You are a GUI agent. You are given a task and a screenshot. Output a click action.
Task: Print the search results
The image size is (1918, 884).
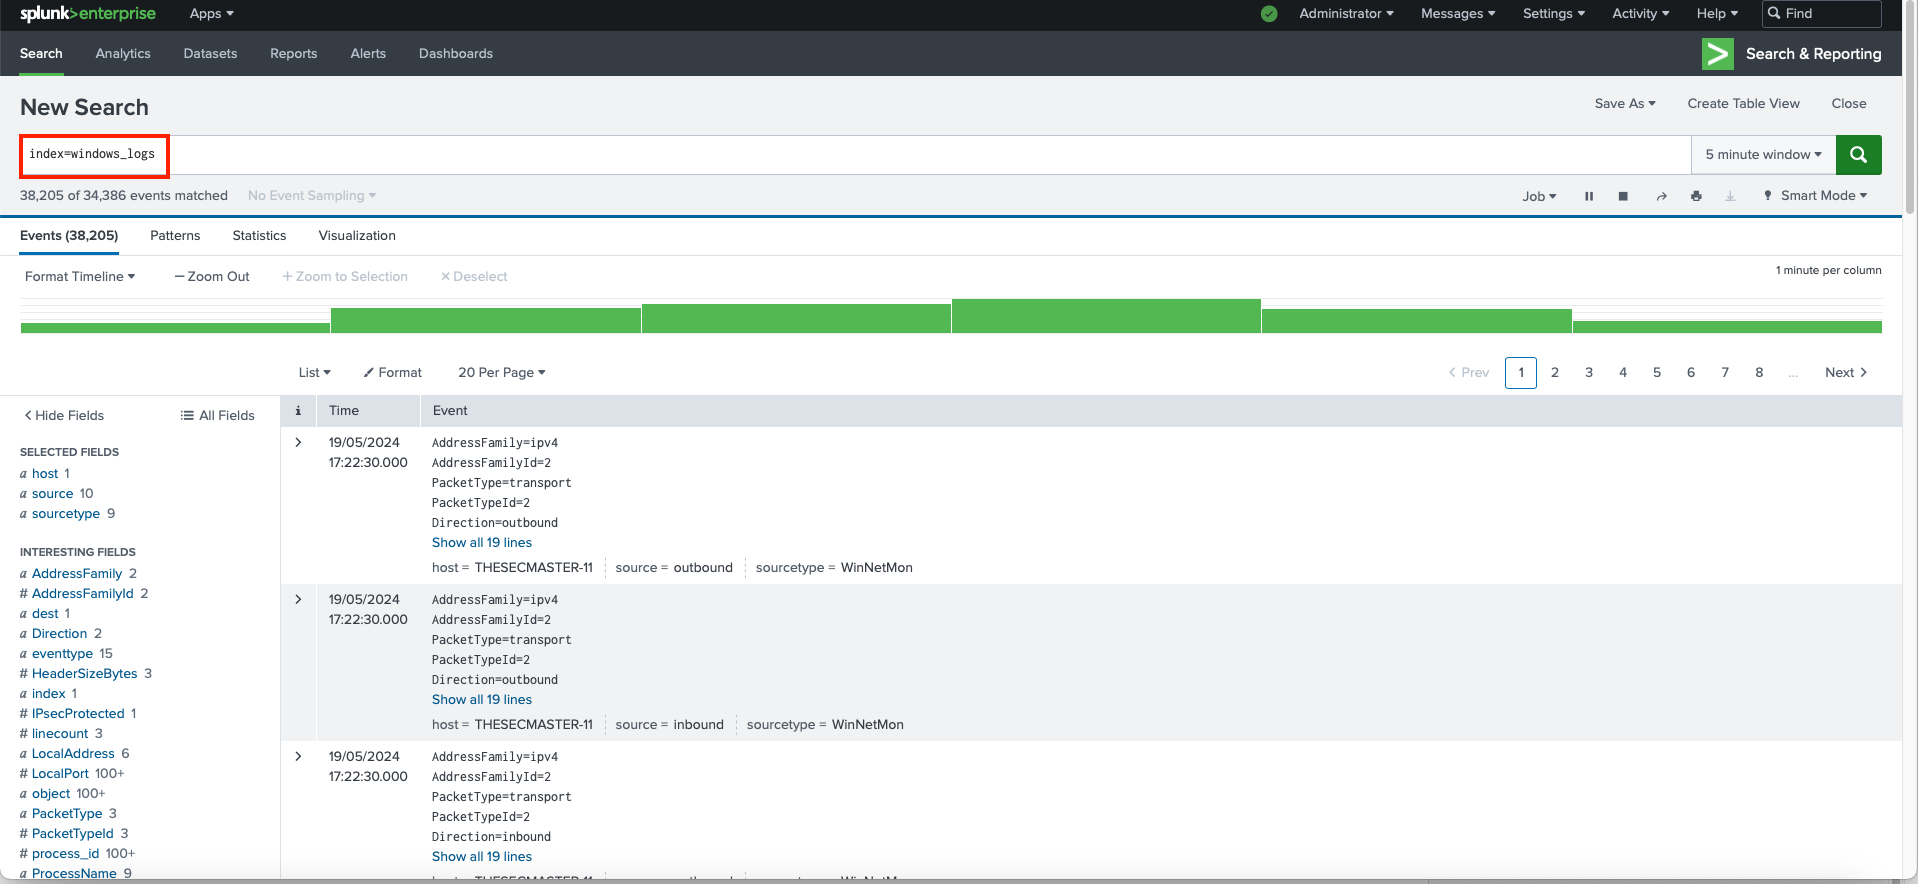(x=1696, y=197)
